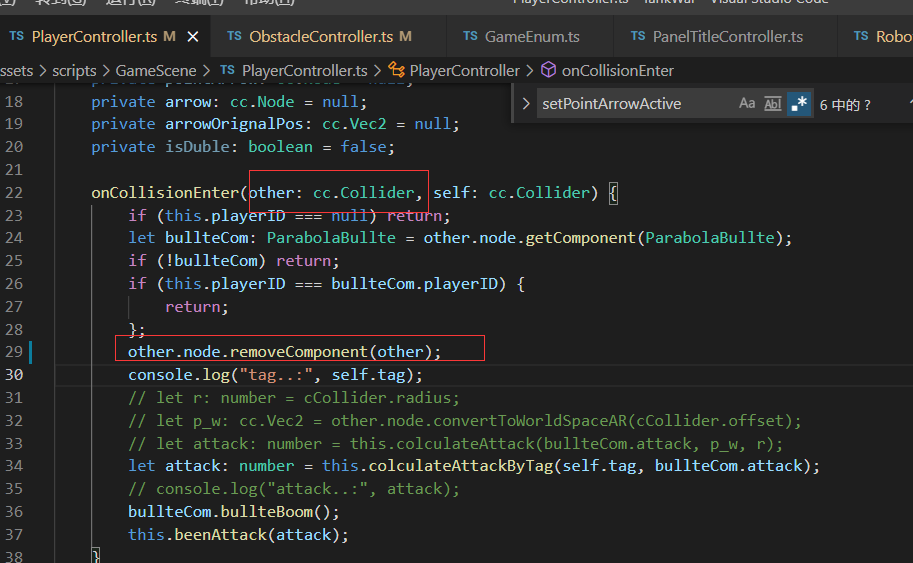Switch to the ObstacleController.ts tab
The height and width of the screenshot is (563, 913).
[x=328, y=37]
